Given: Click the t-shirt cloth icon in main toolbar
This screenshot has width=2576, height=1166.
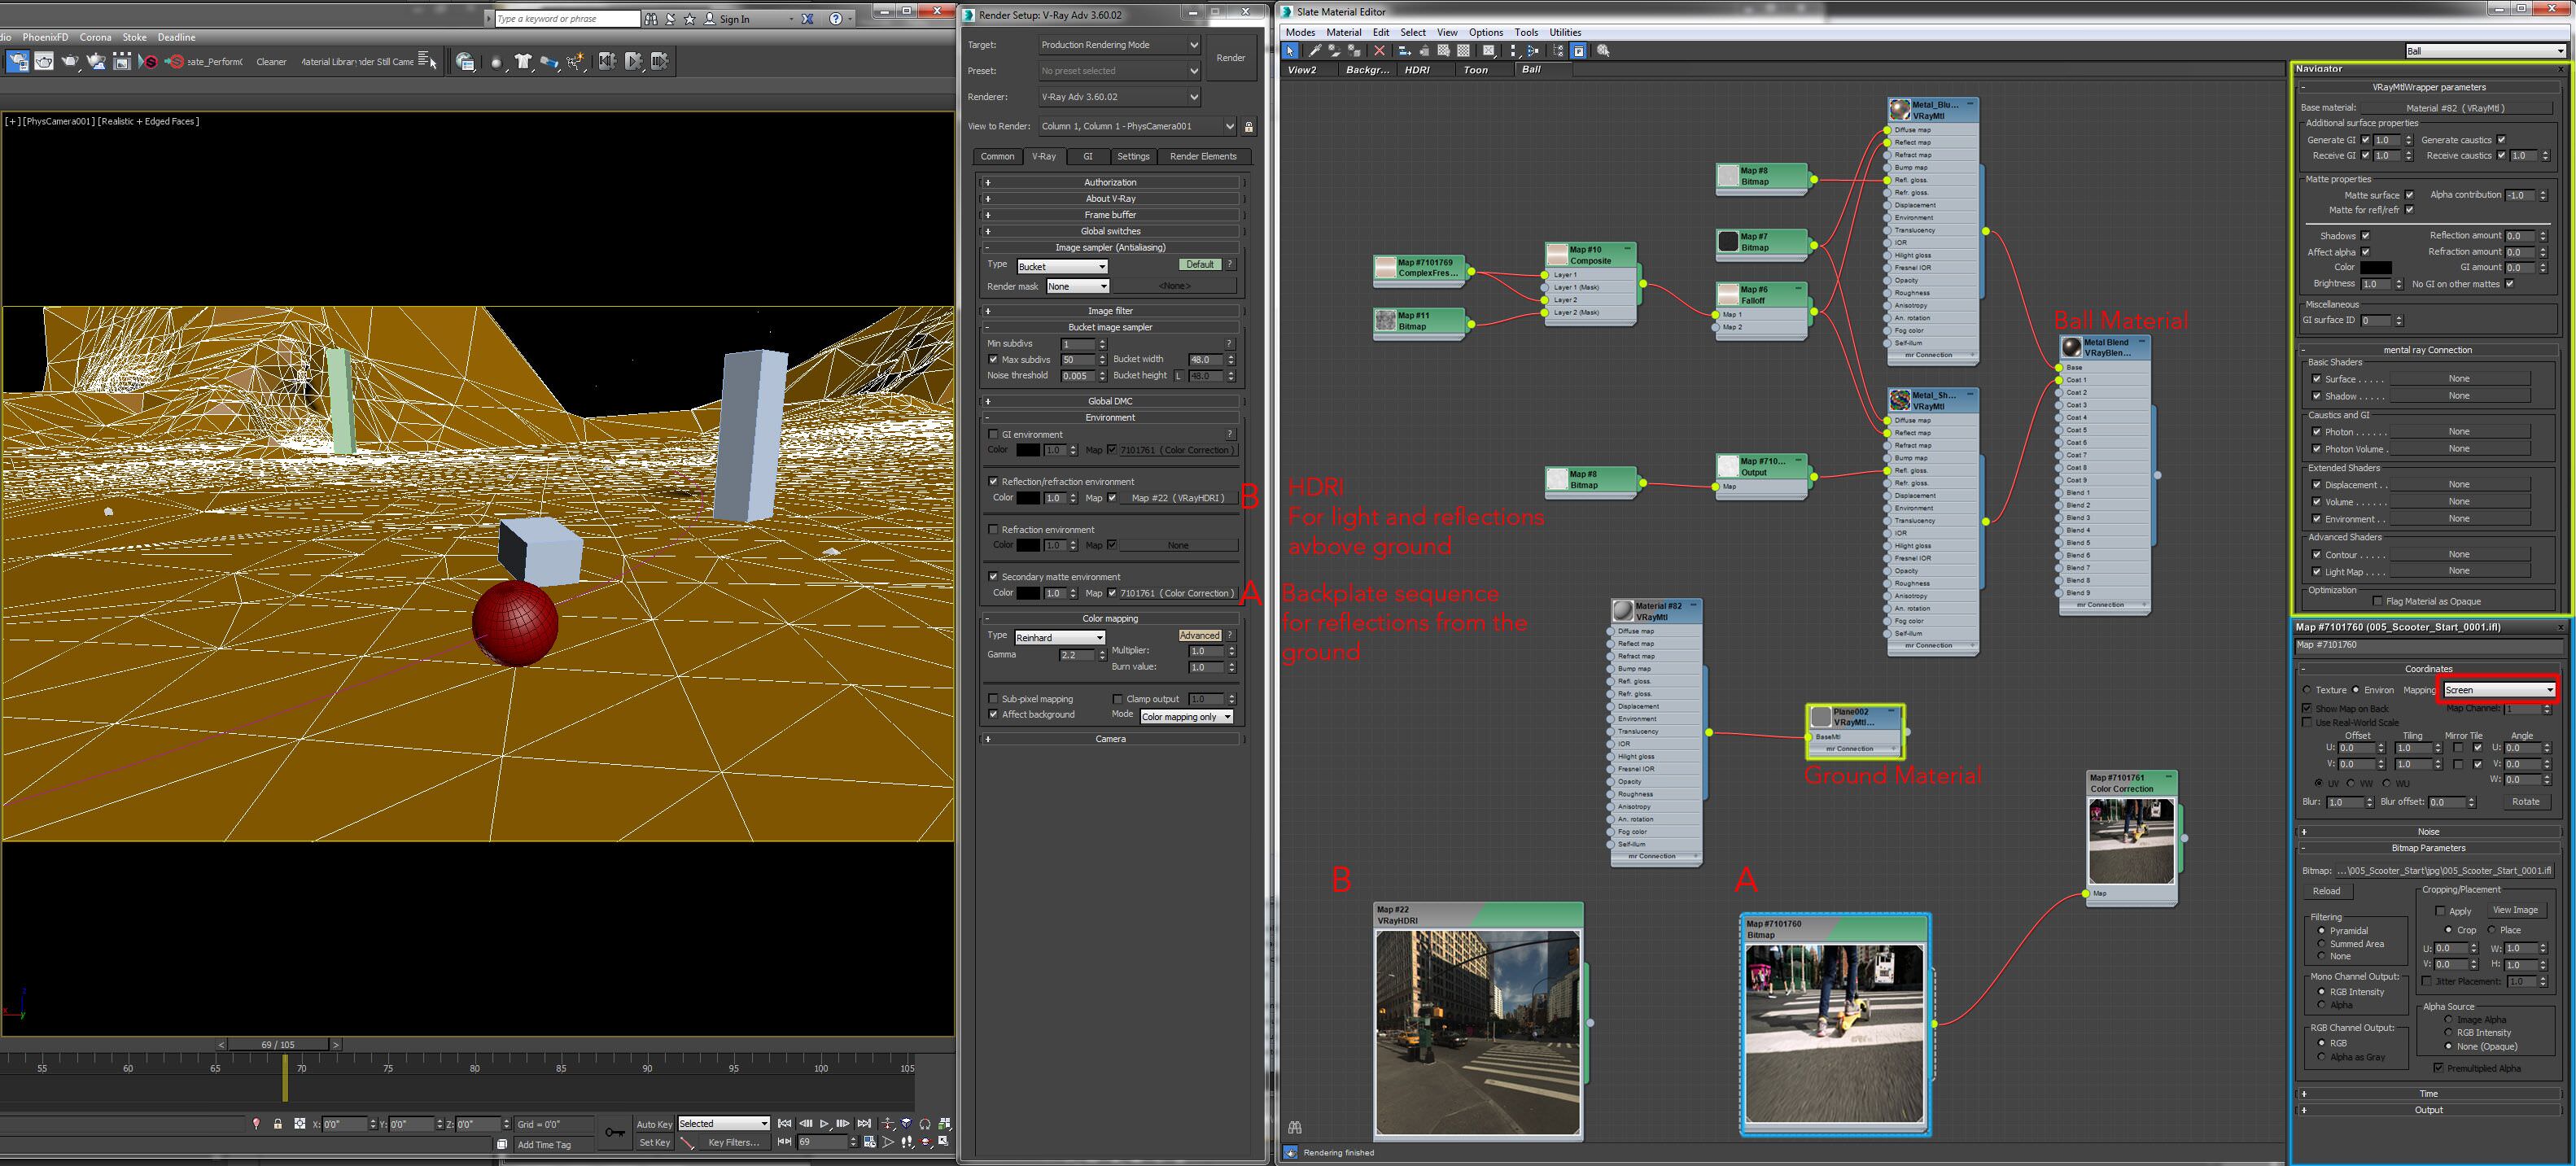Looking at the screenshot, I should coord(524,62).
